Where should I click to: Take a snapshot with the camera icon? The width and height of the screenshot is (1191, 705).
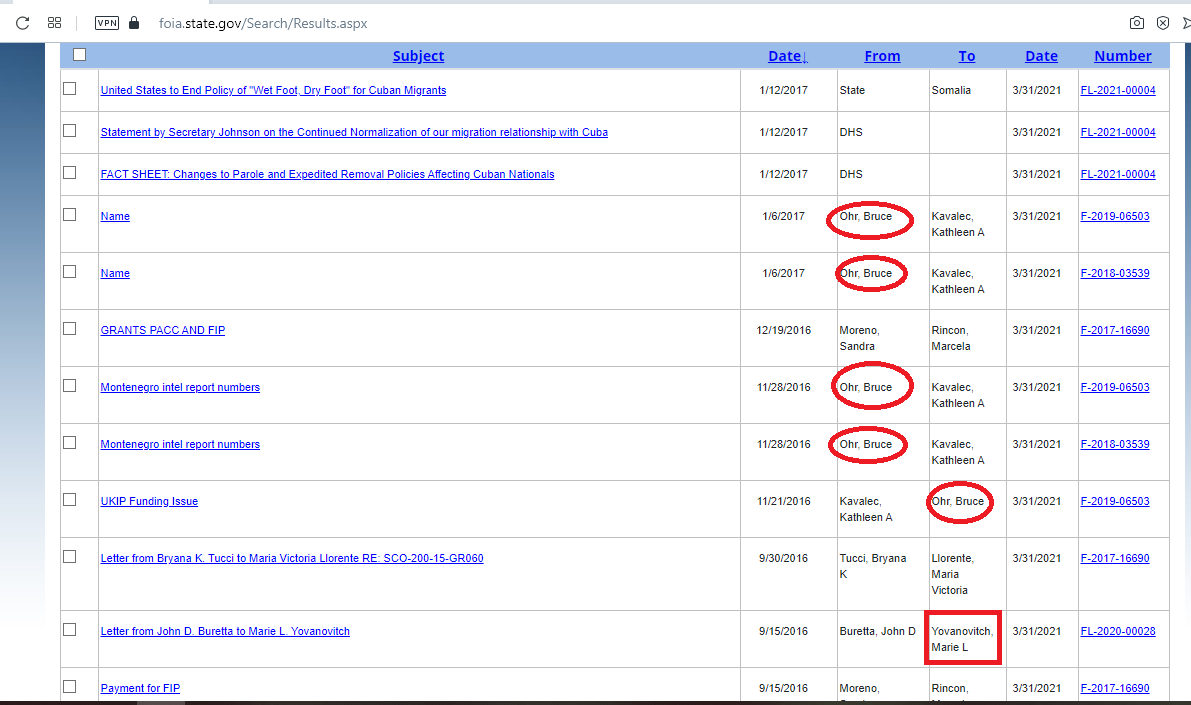click(1136, 23)
